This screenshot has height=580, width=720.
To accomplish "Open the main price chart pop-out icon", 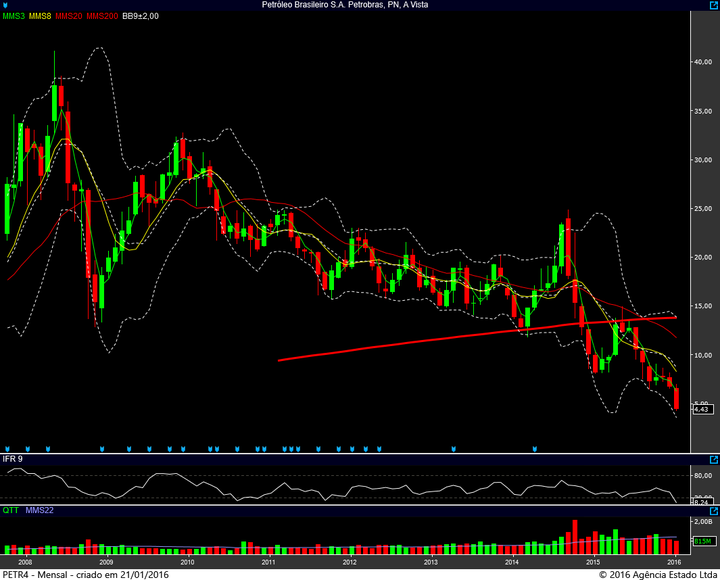I will (714, 5).
